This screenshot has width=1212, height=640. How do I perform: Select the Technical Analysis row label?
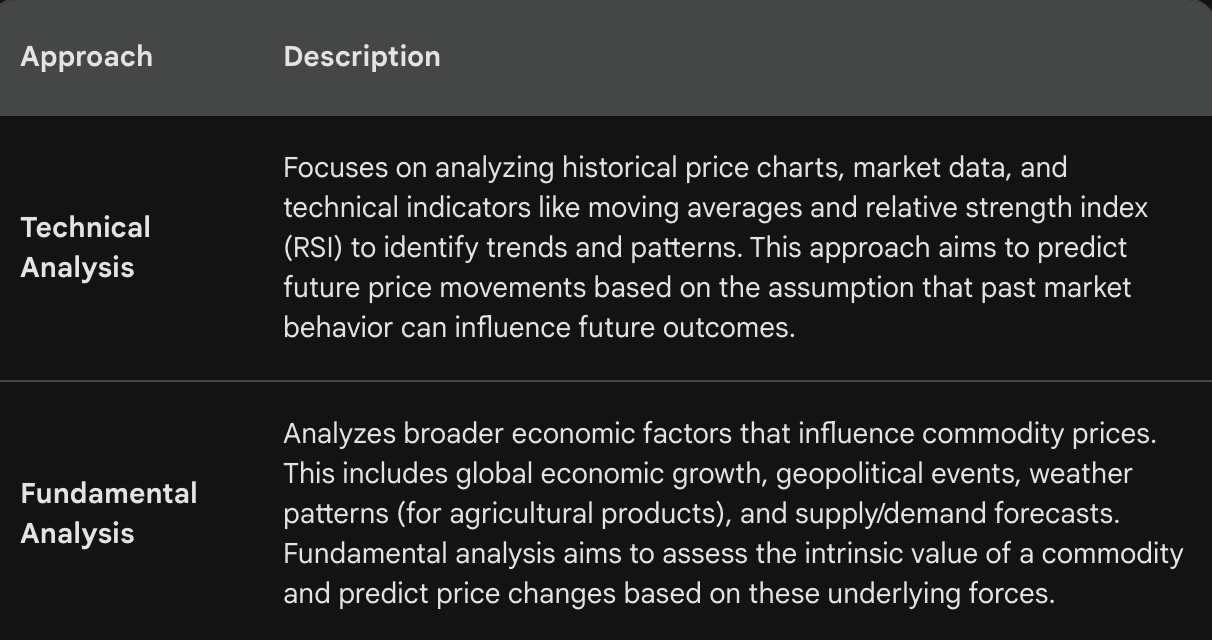[86, 247]
